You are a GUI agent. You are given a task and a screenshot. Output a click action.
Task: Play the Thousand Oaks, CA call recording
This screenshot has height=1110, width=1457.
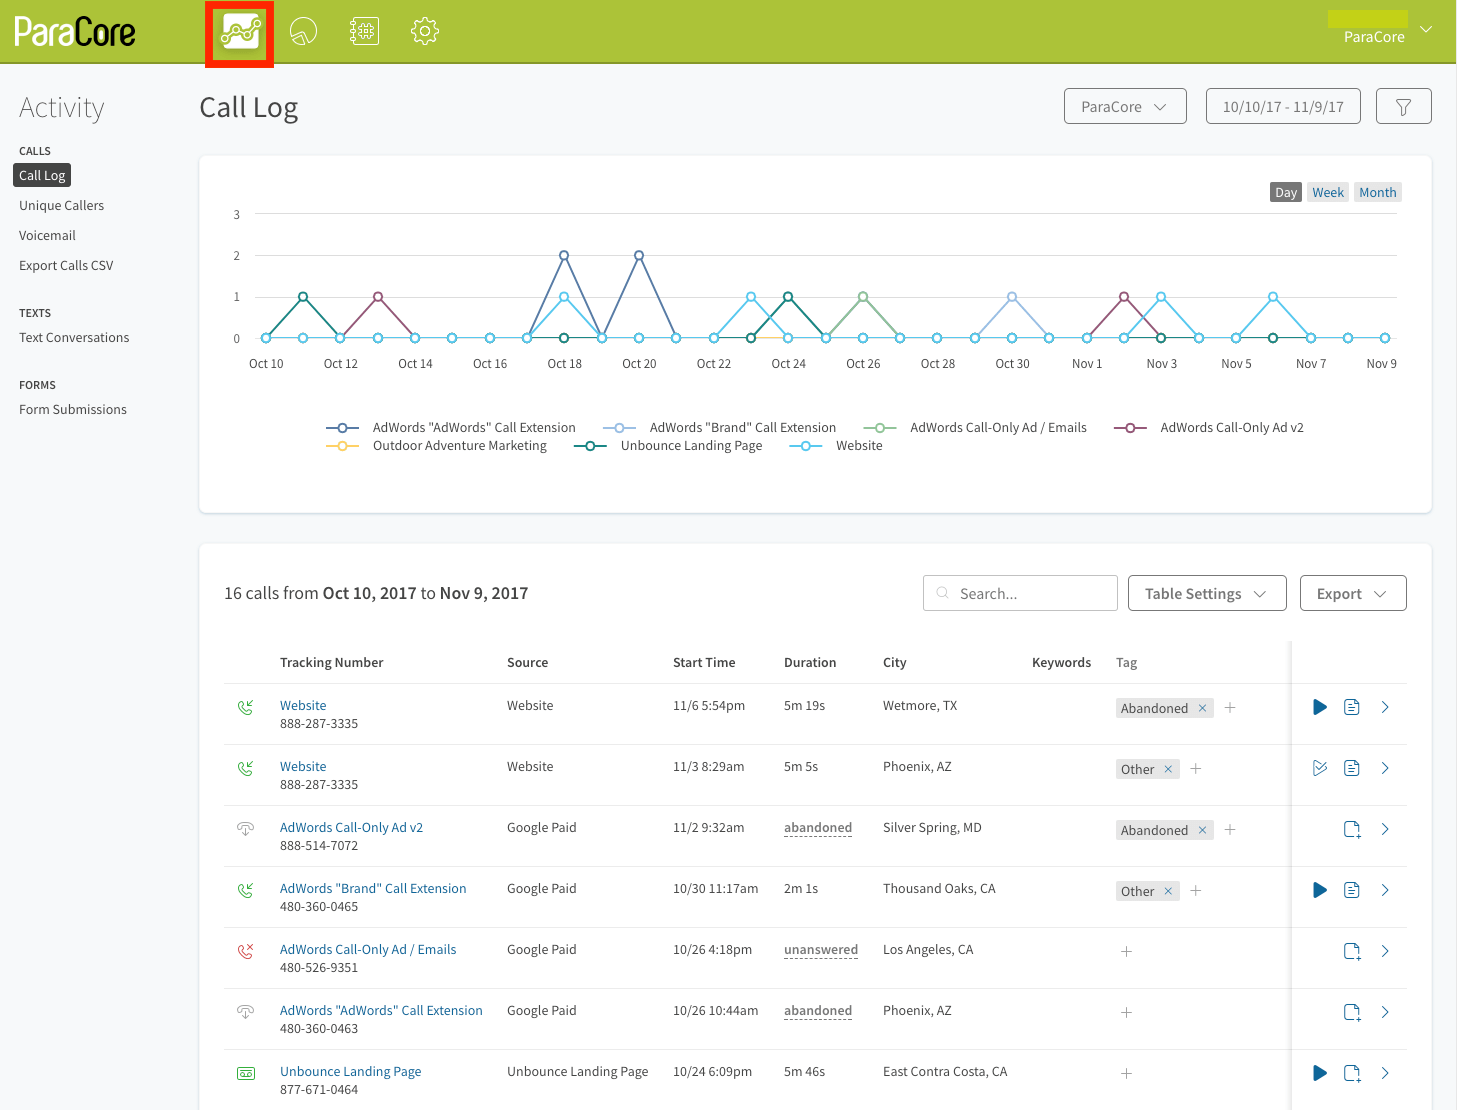coord(1320,890)
